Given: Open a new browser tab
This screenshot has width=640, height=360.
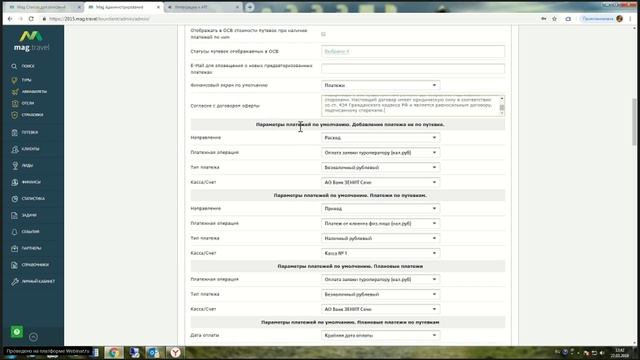Looking at the screenshot, I should [x=250, y=7].
